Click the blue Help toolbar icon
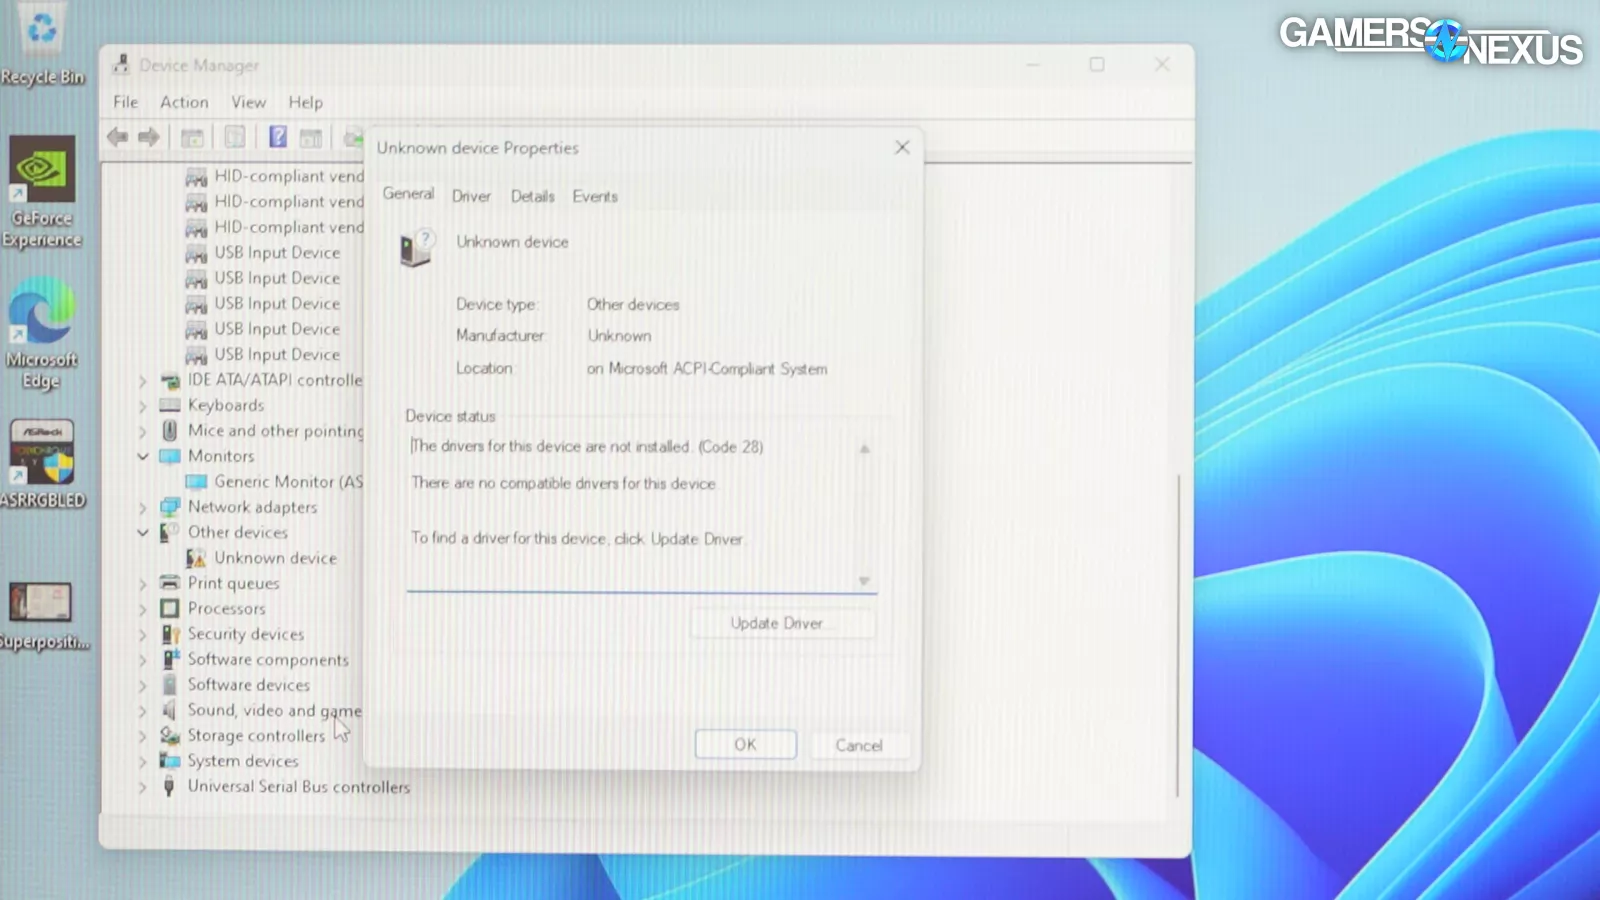This screenshot has width=1600, height=900. pos(278,137)
